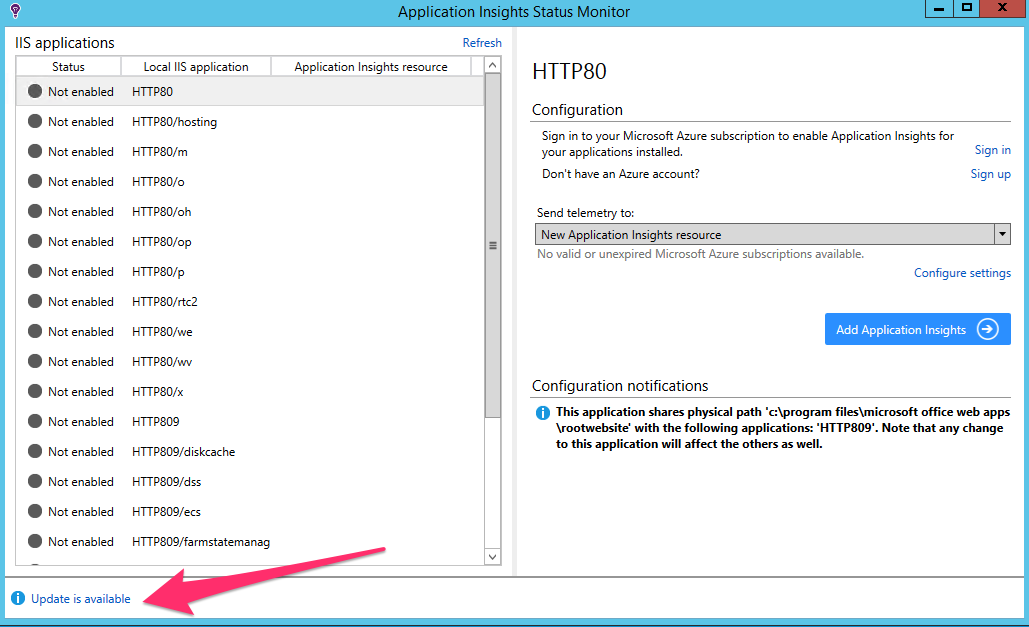The width and height of the screenshot is (1029, 627).
Task: Open Configure settings link
Action: coord(962,273)
